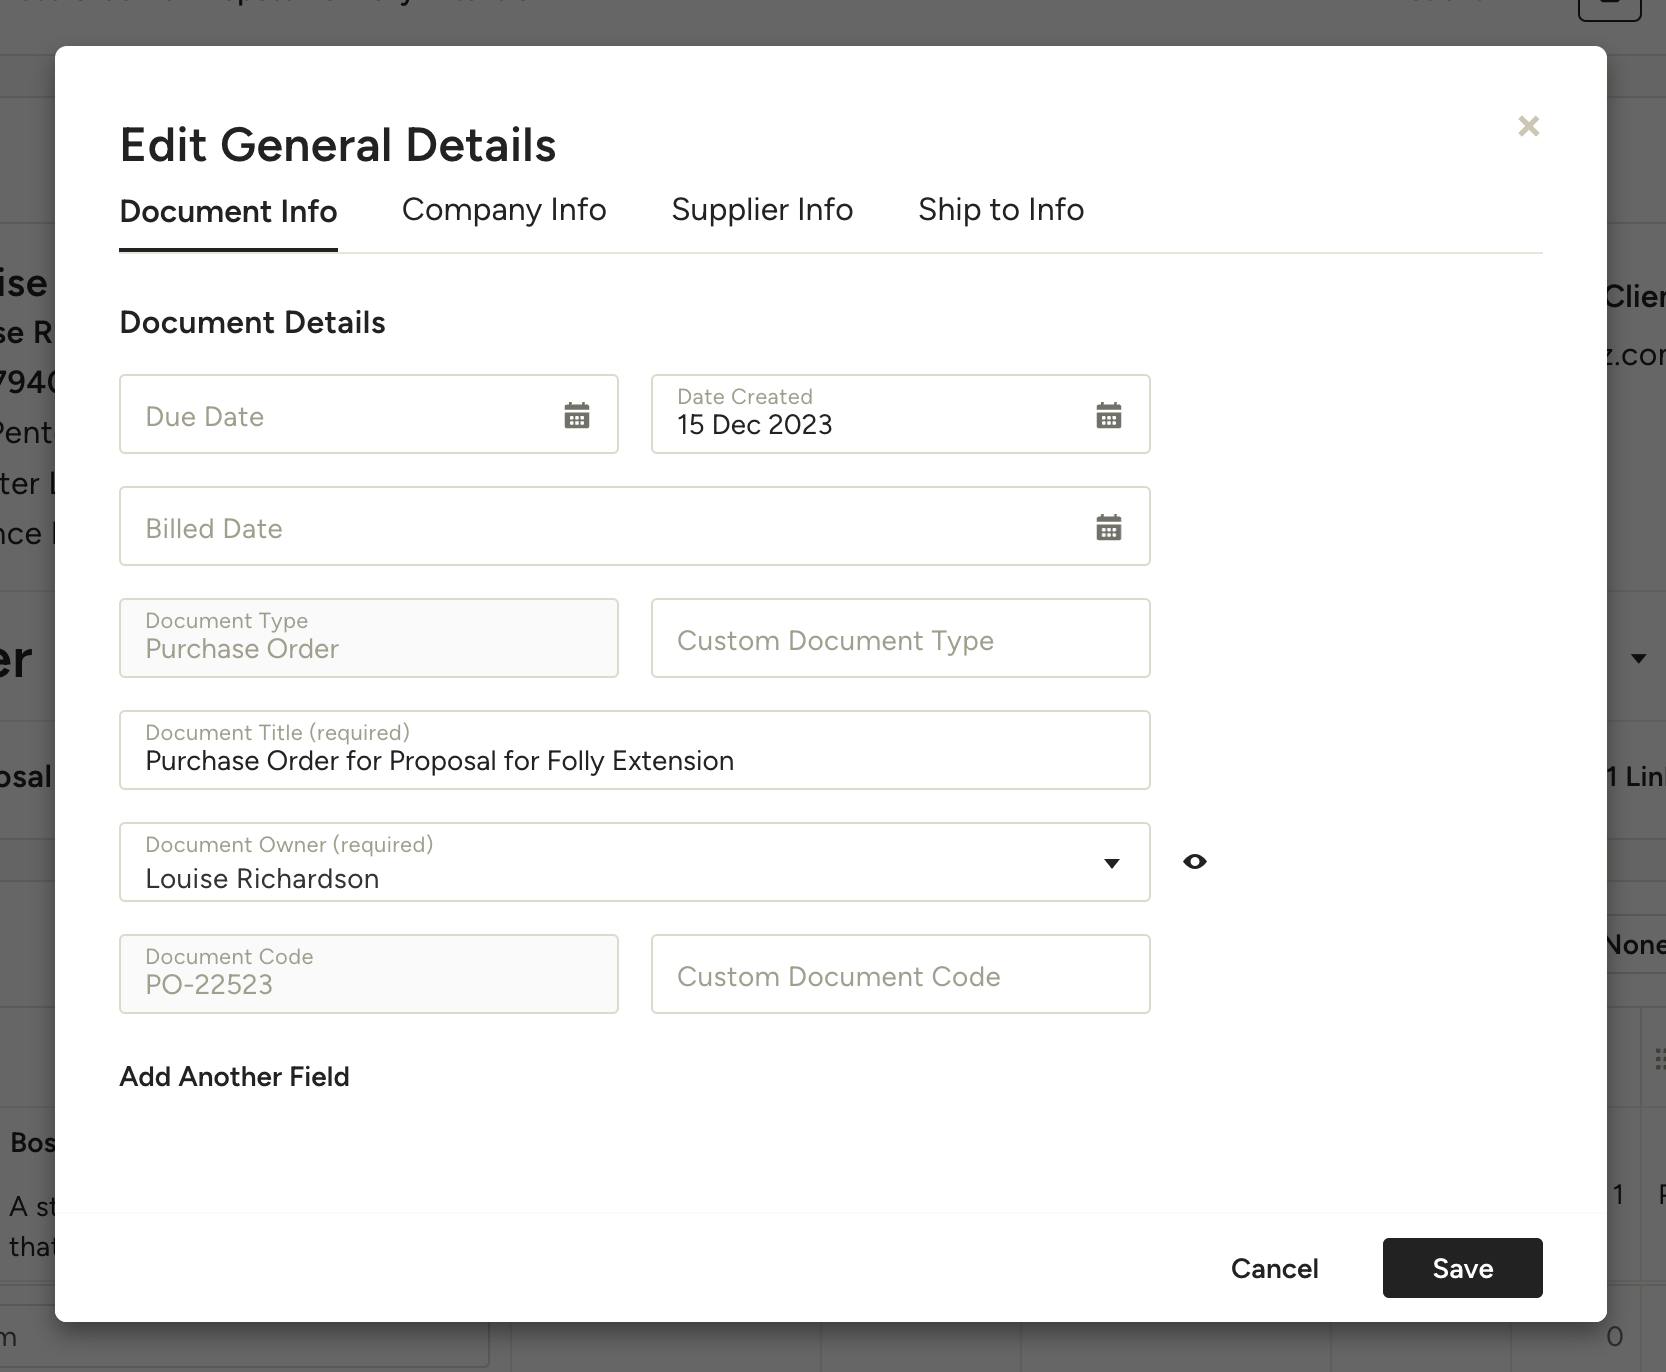The image size is (1666, 1372).
Task: Open the Date Created calendar picker
Action: point(1109,415)
